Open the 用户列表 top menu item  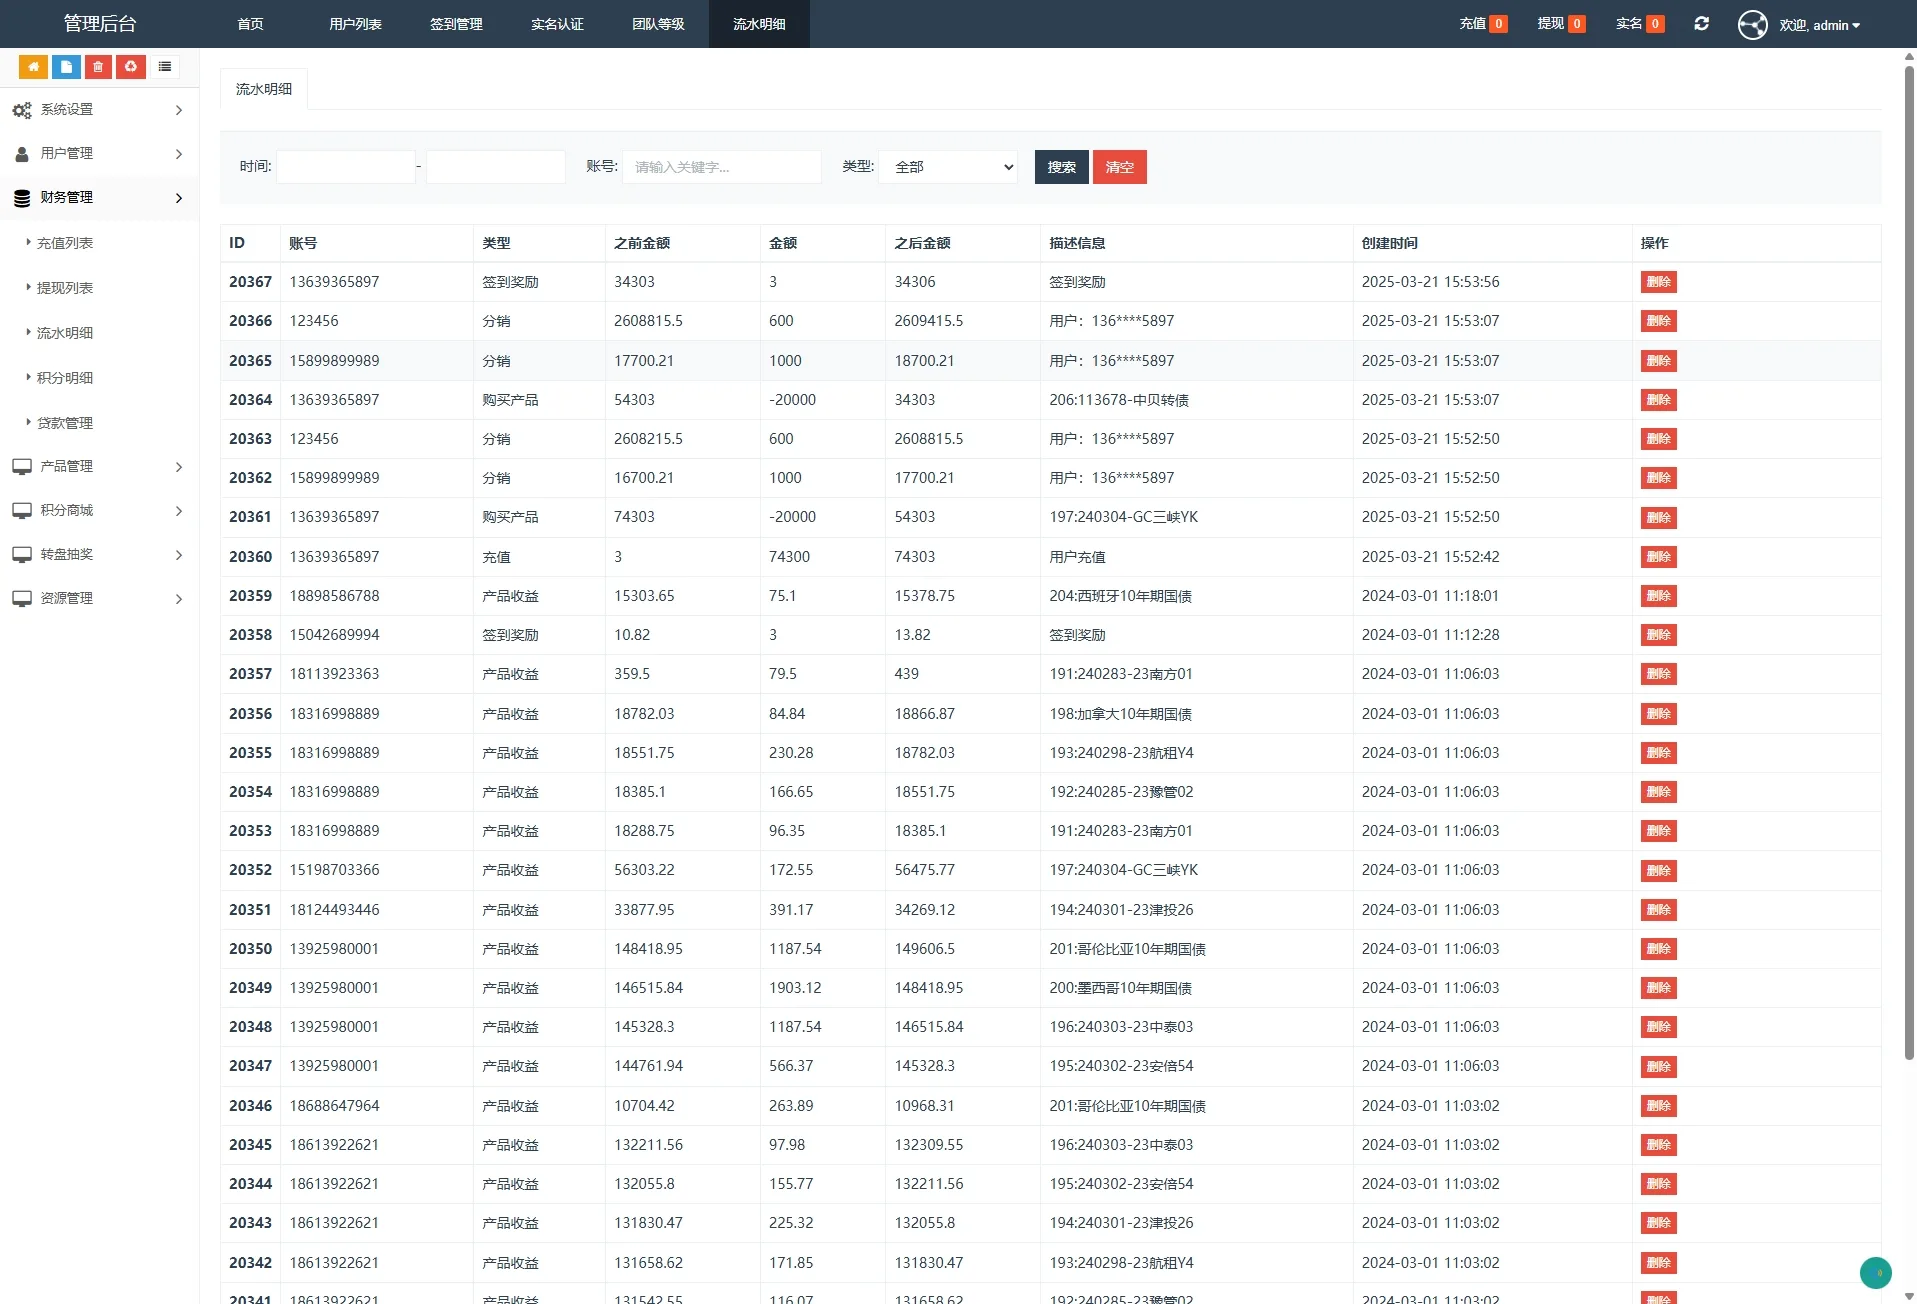pos(355,24)
